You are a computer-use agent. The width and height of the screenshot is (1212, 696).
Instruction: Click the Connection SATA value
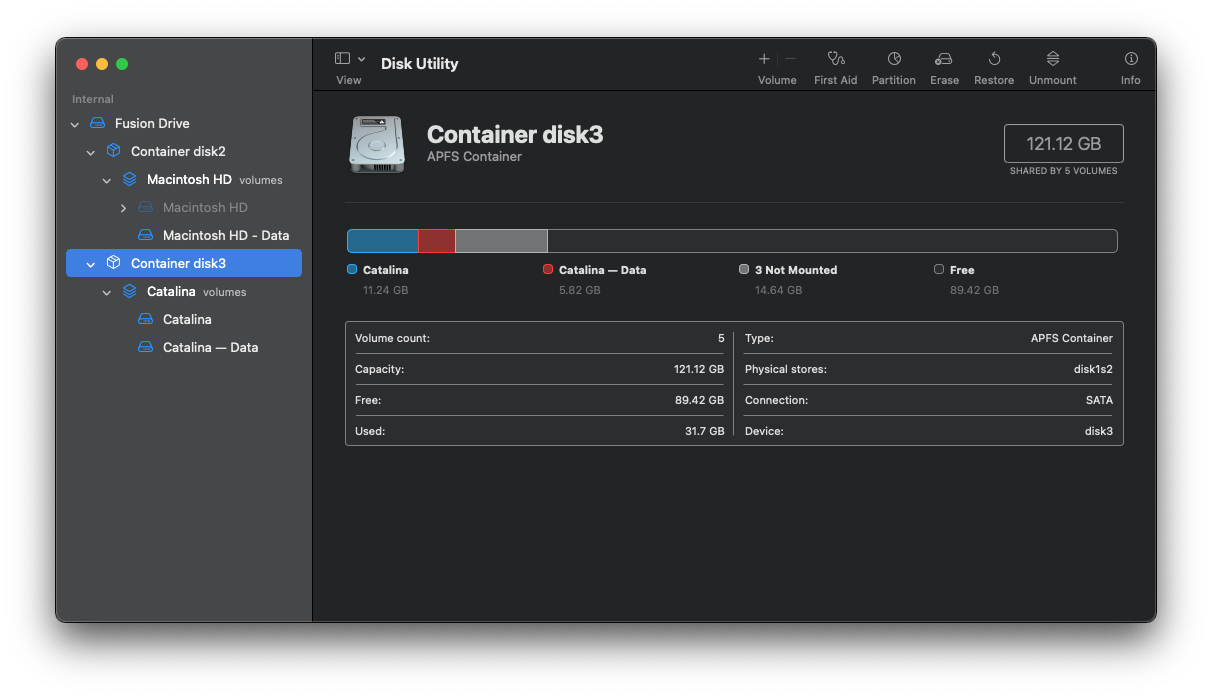[x=1098, y=400]
